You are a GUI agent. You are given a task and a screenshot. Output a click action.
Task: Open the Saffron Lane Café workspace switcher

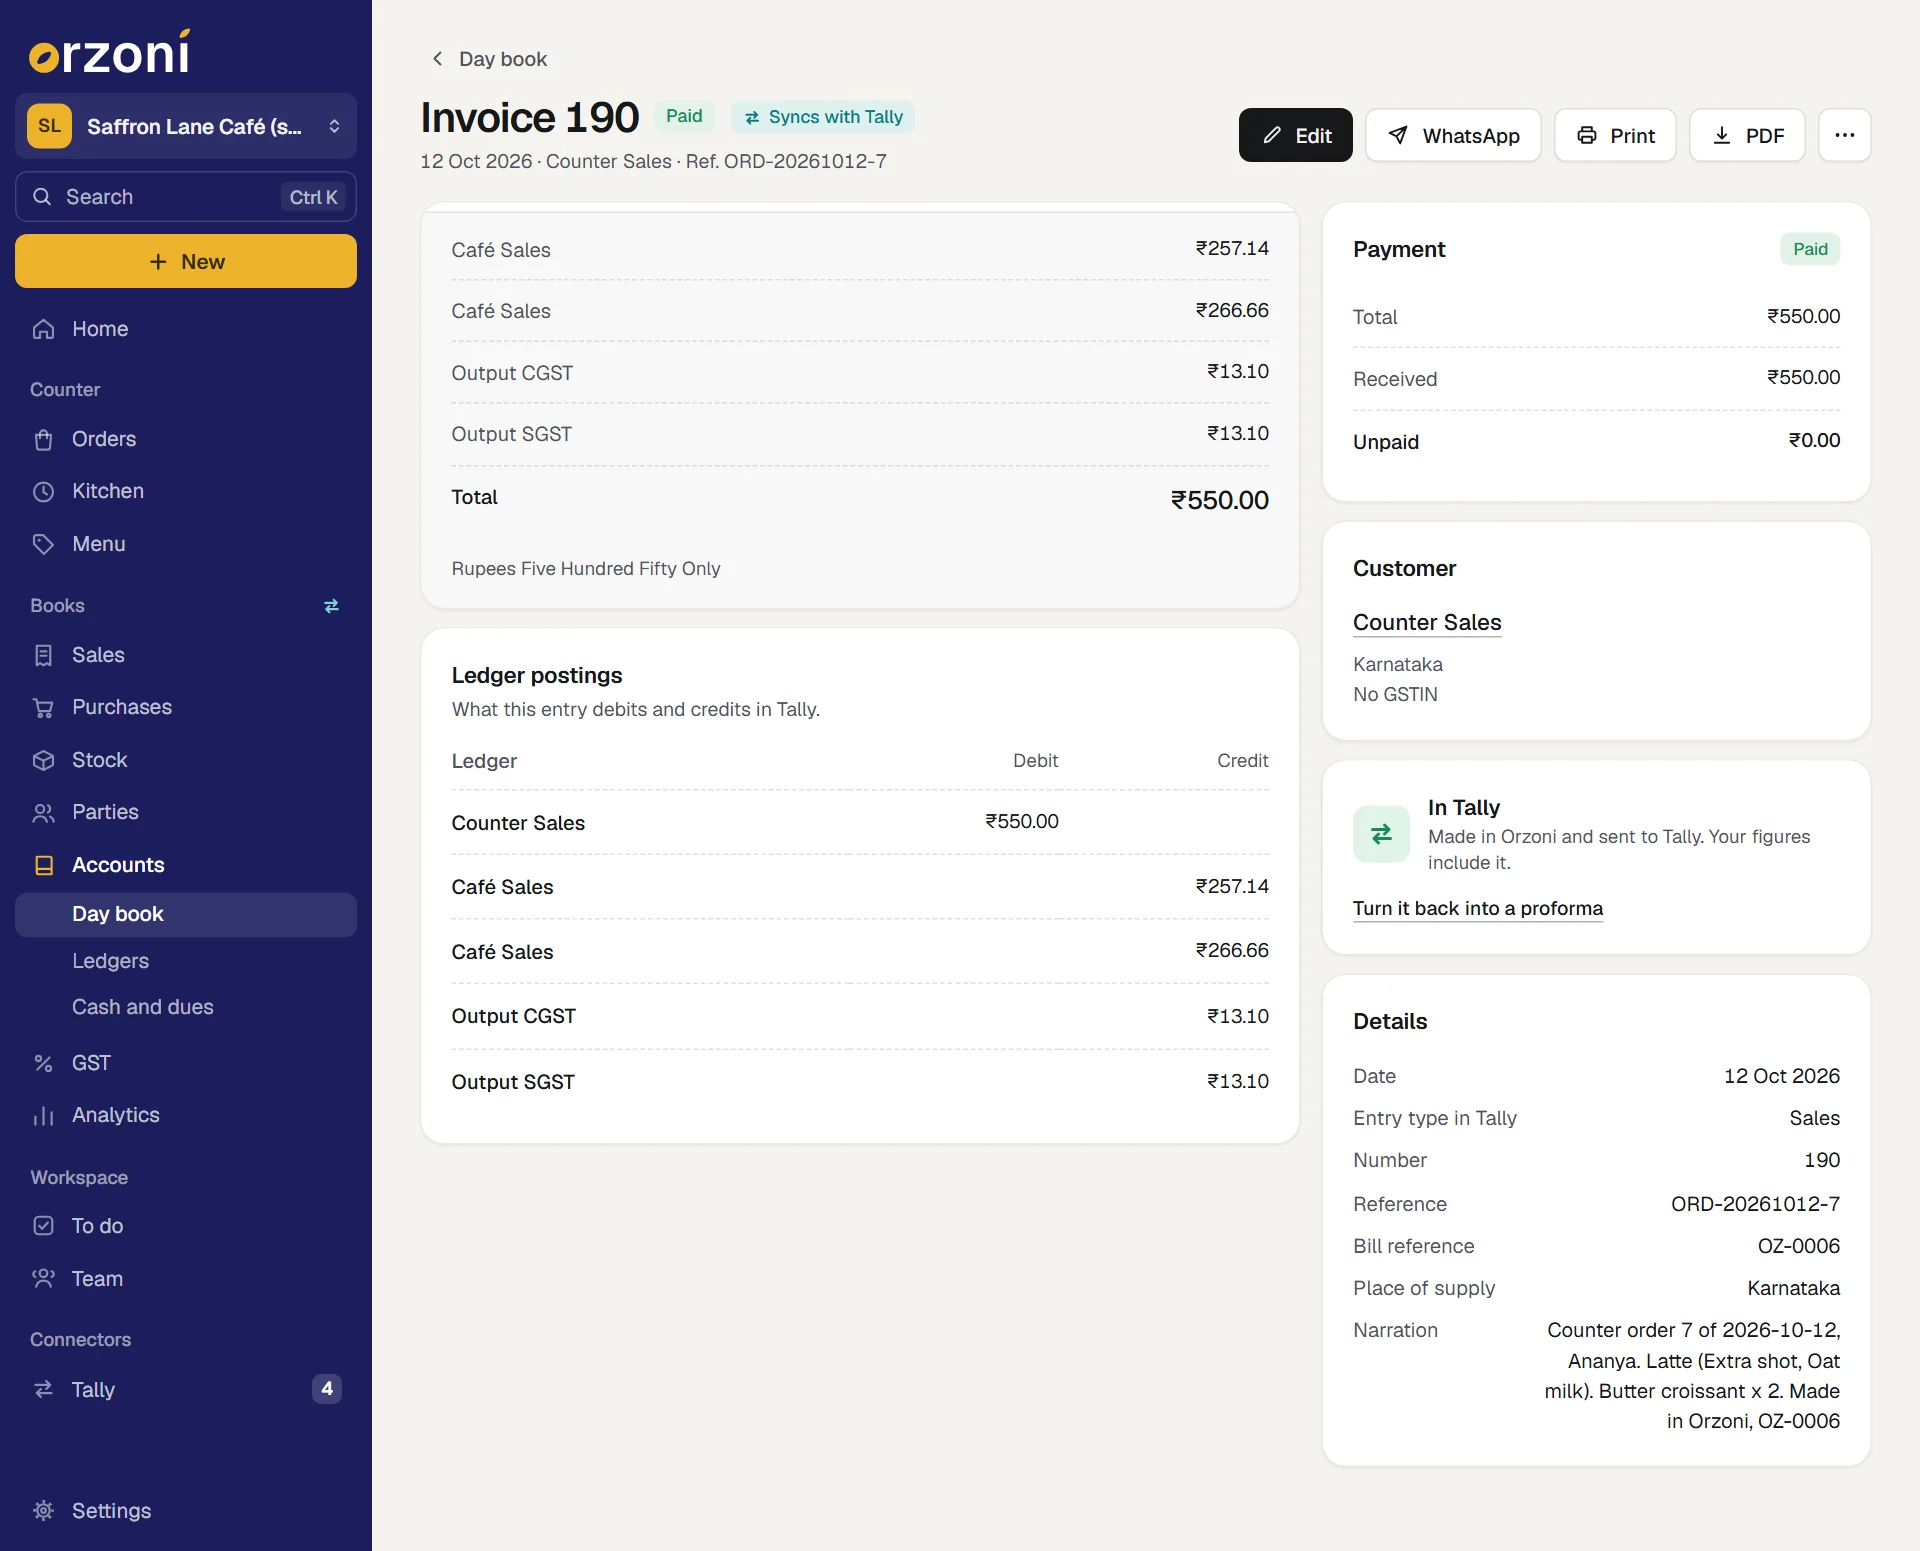click(186, 126)
